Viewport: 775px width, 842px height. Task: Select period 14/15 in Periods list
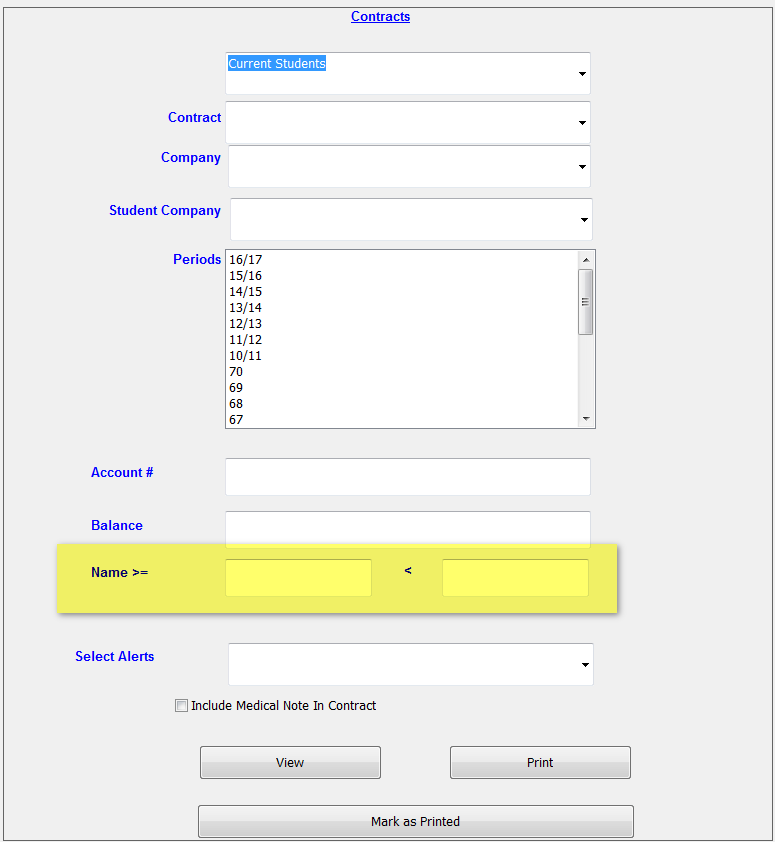[246, 292]
